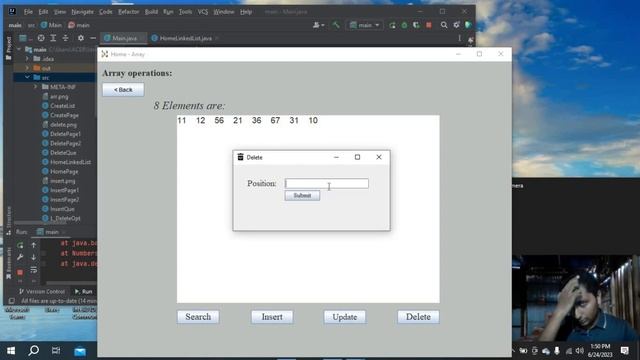The width and height of the screenshot is (640, 360).
Task: Hide the Project panel with minus icon
Action: (x=93, y=38)
